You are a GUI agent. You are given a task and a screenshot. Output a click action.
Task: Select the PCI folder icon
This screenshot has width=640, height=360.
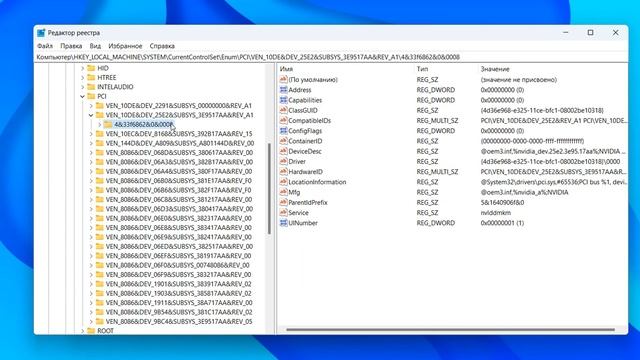pyautogui.click(x=91, y=96)
